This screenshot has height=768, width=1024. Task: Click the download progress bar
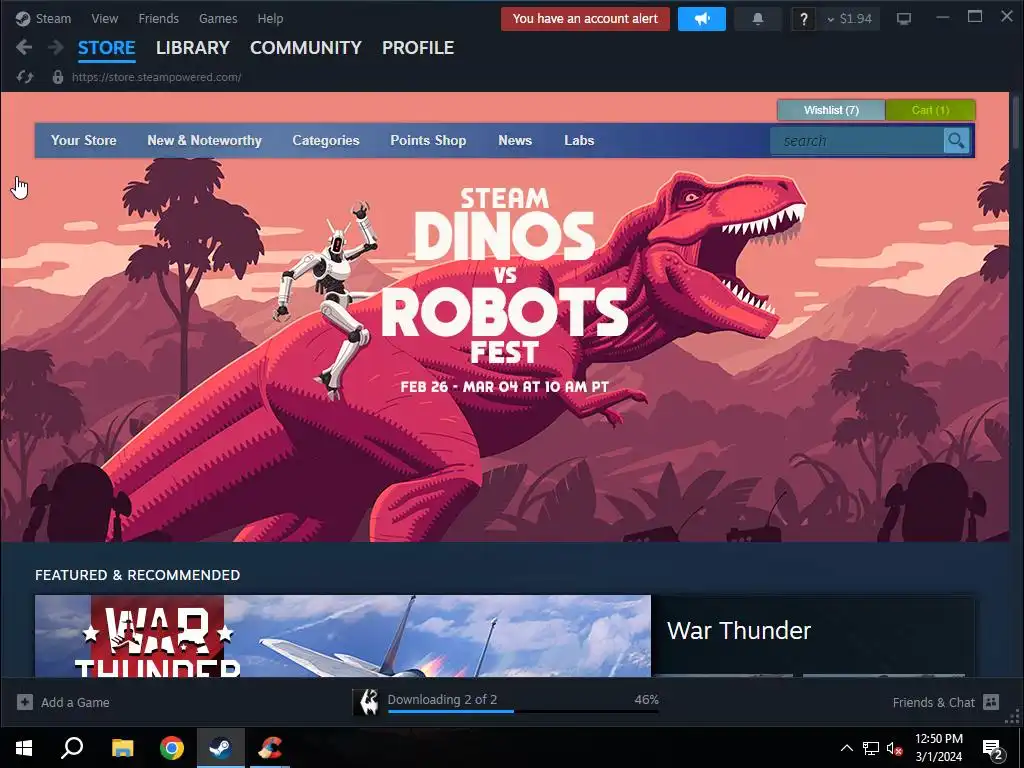[x=522, y=711]
